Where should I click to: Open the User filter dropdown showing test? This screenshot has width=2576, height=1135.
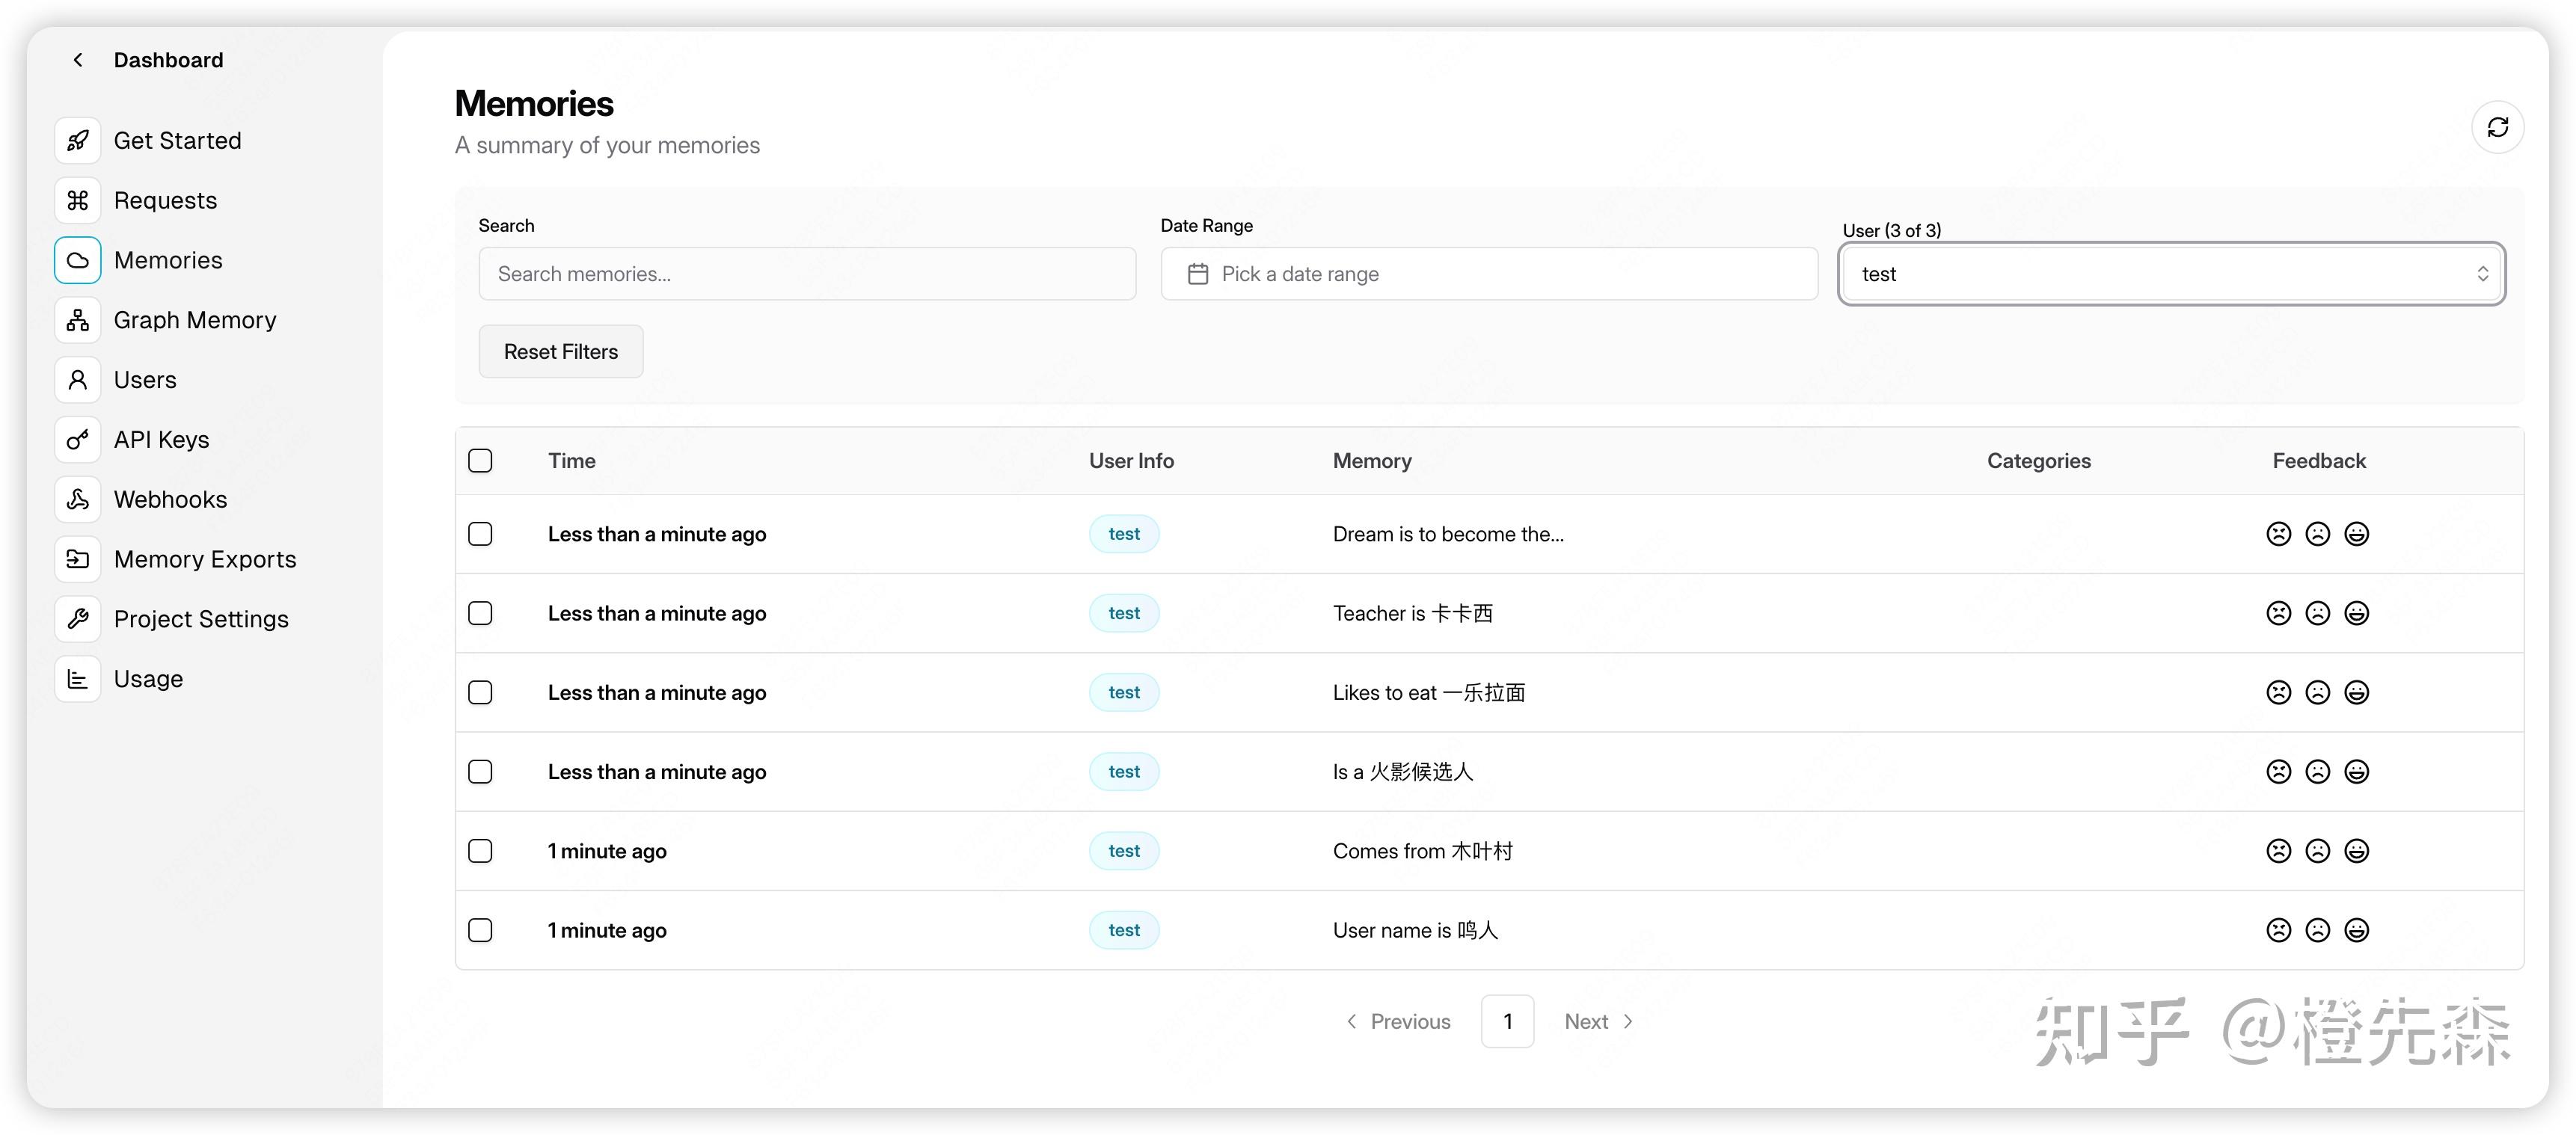[x=2170, y=274]
